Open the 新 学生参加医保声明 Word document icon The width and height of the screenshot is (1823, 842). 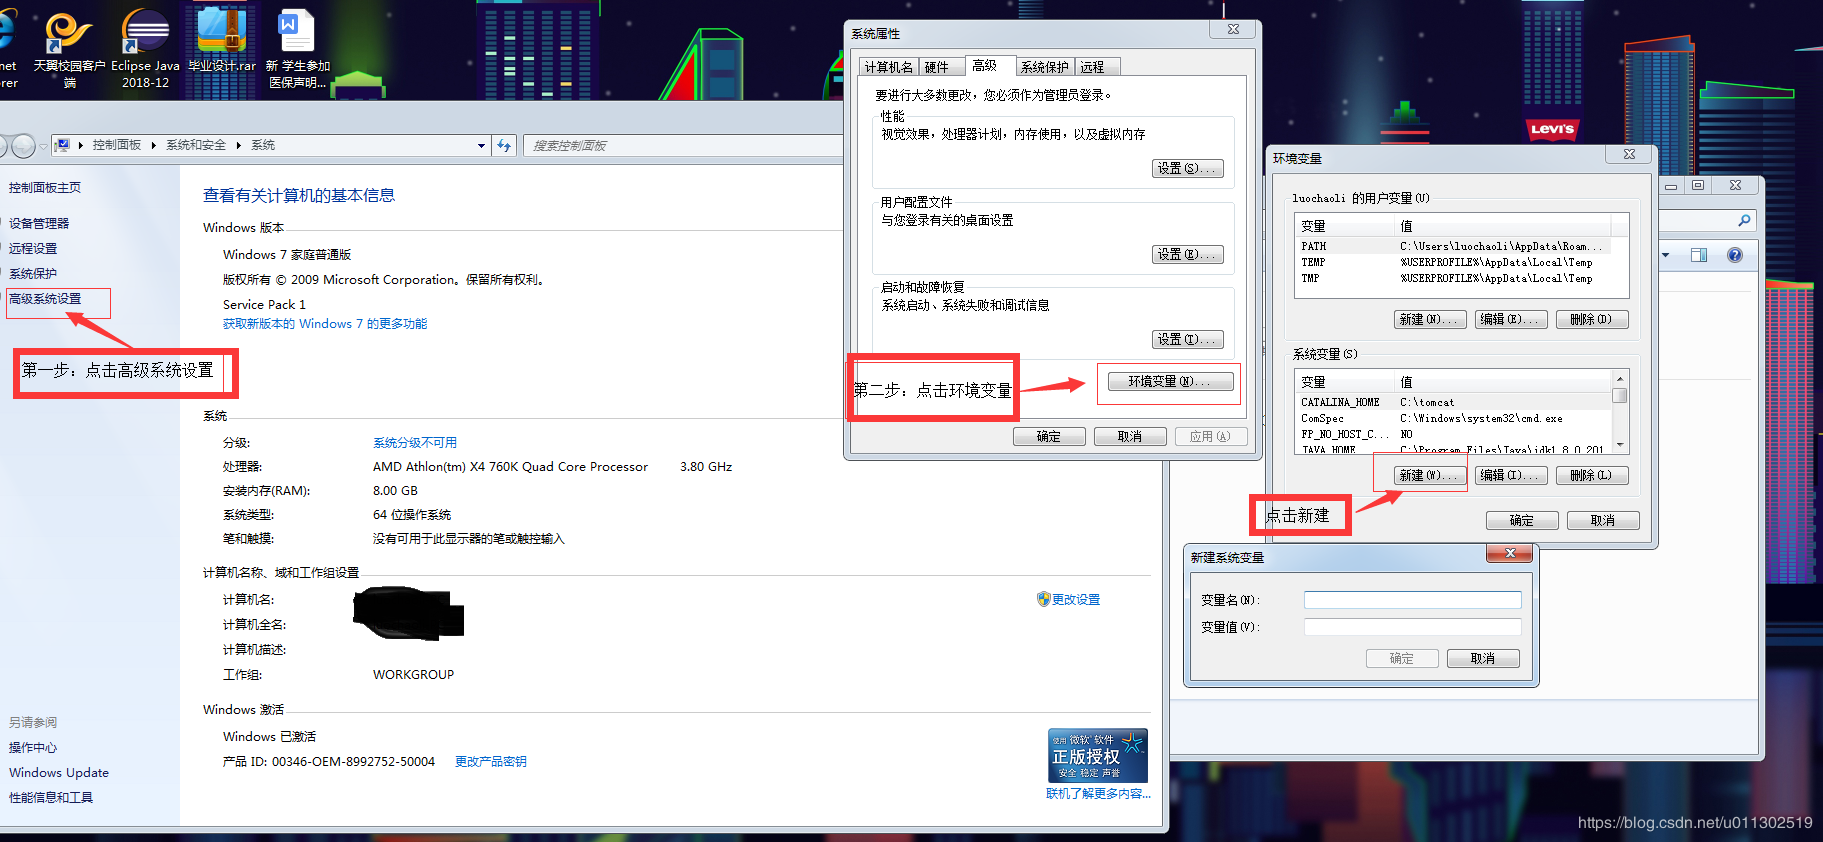pyautogui.click(x=297, y=48)
